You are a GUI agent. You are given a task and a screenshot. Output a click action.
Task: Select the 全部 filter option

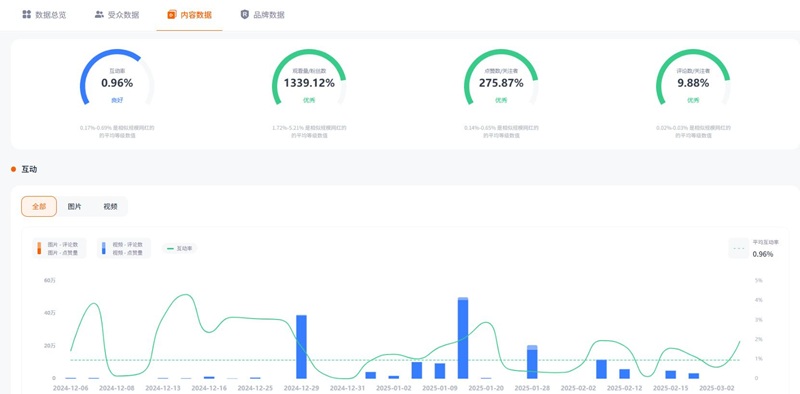click(x=39, y=206)
